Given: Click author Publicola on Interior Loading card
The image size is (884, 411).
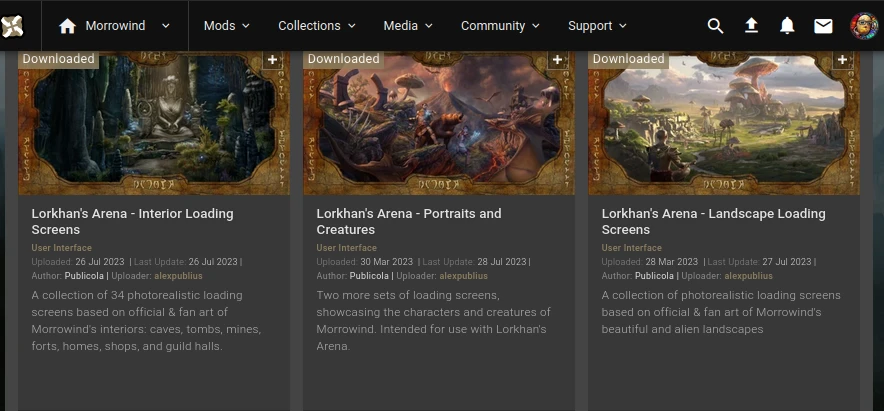Looking at the screenshot, I should (86, 276).
